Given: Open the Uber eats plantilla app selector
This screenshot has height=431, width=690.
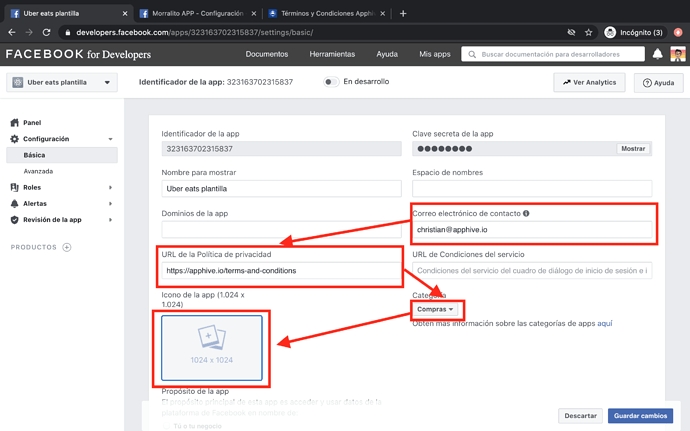Looking at the screenshot, I should tap(62, 83).
